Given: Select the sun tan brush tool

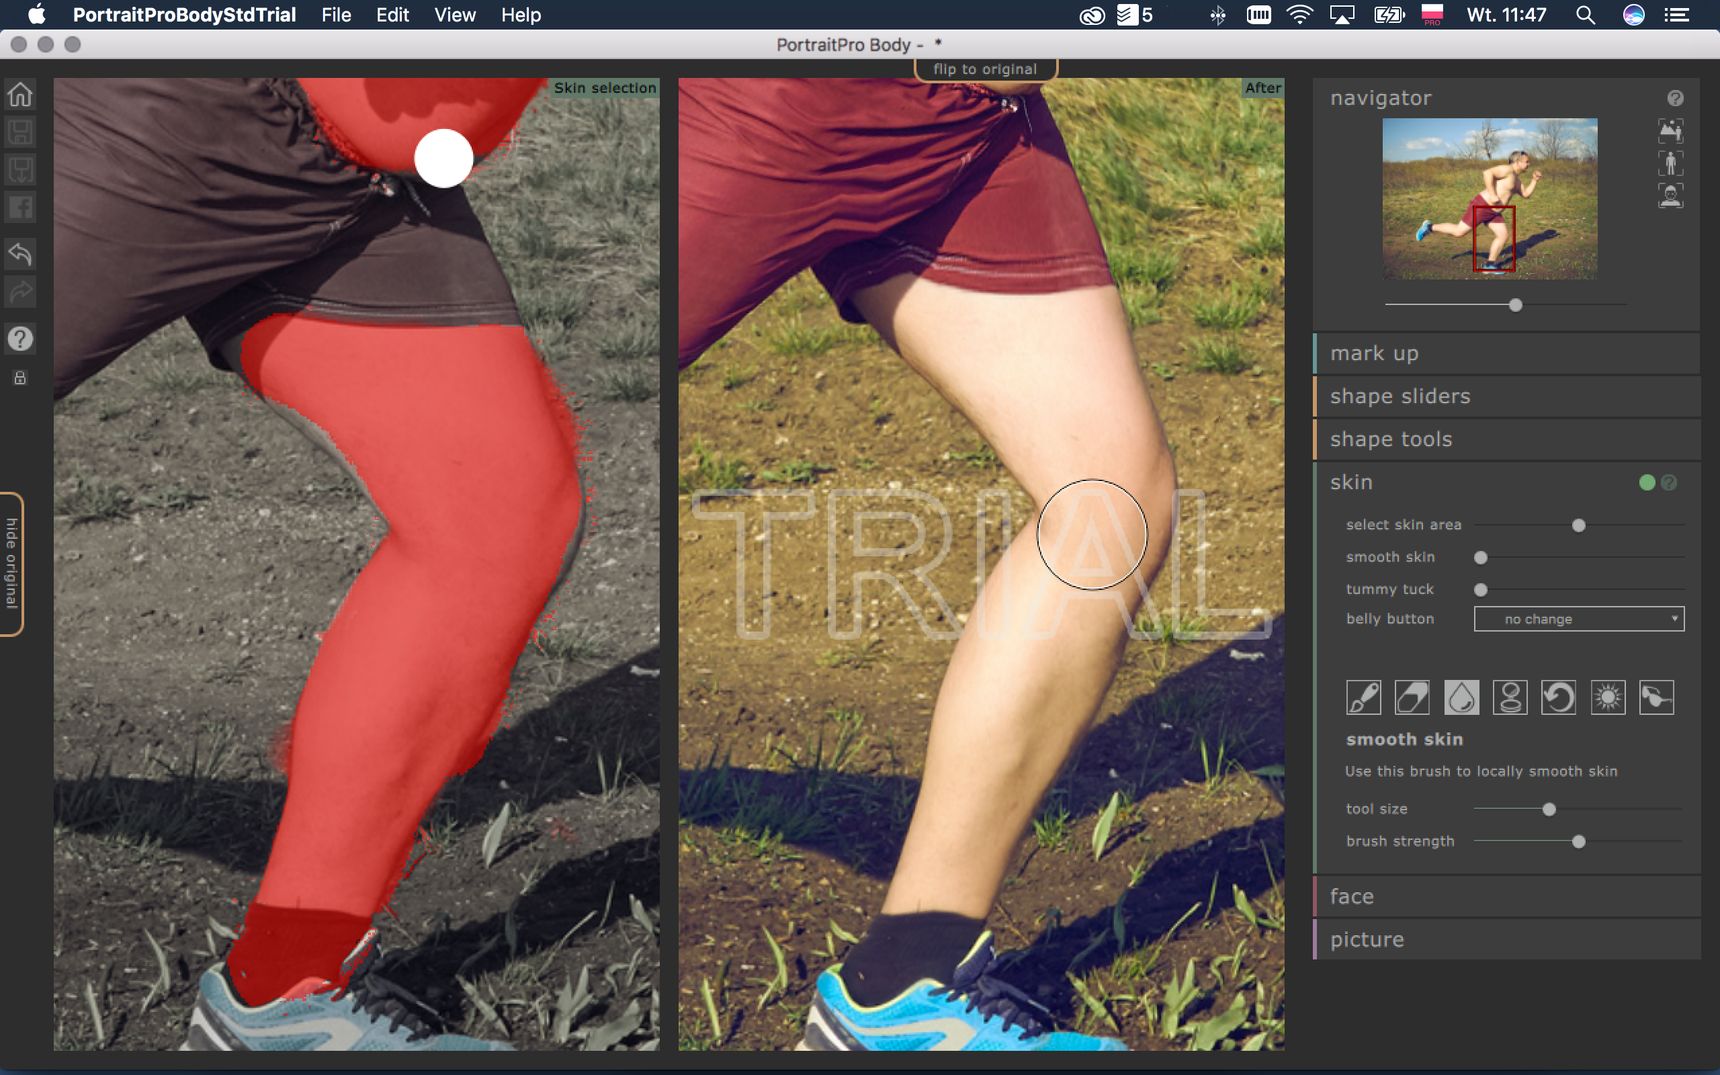Looking at the screenshot, I should 1608,697.
